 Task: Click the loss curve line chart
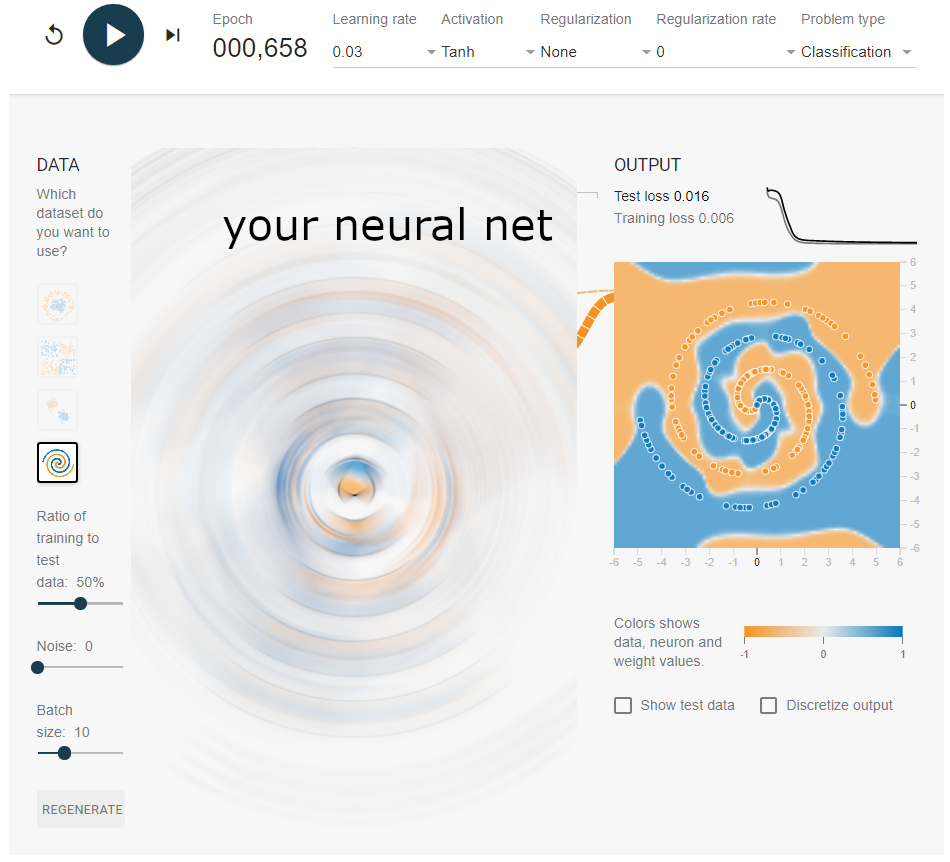[840, 216]
